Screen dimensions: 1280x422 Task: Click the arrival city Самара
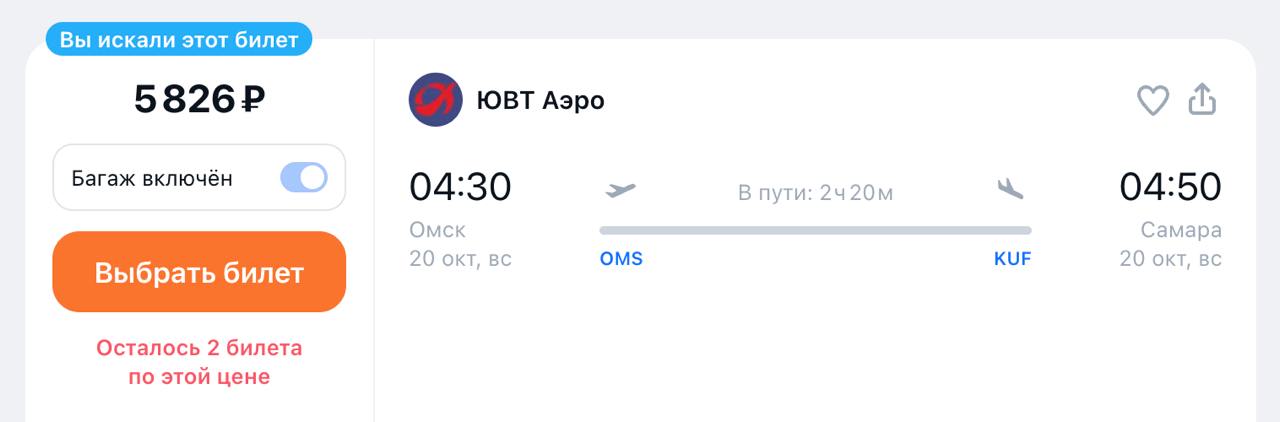[x=1181, y=230]
